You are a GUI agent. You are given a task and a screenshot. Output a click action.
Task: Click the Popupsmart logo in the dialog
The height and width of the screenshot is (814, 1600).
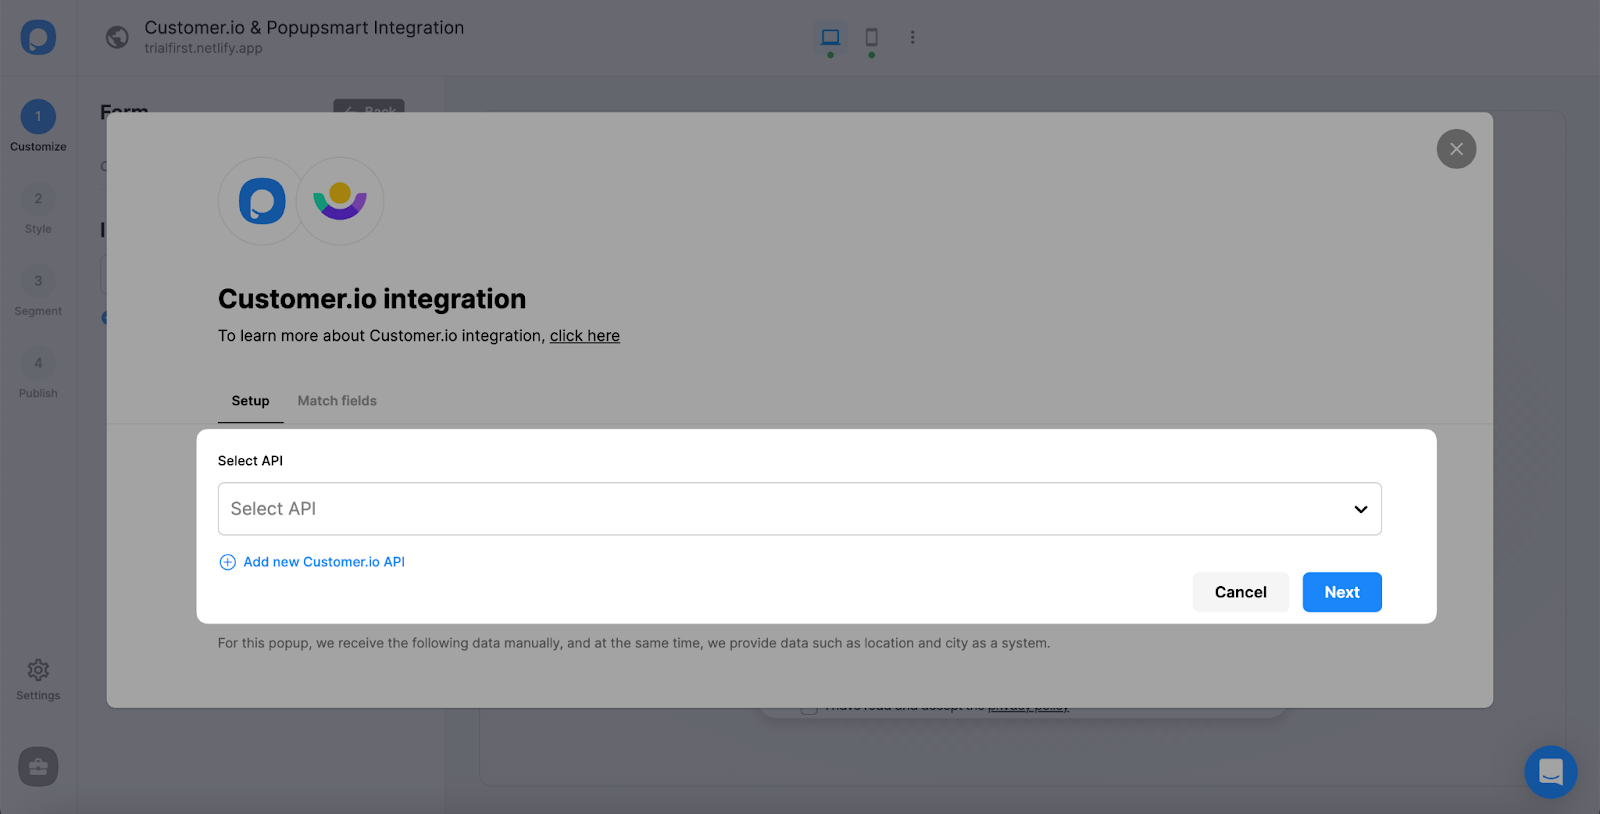click(x=262, y=201)
